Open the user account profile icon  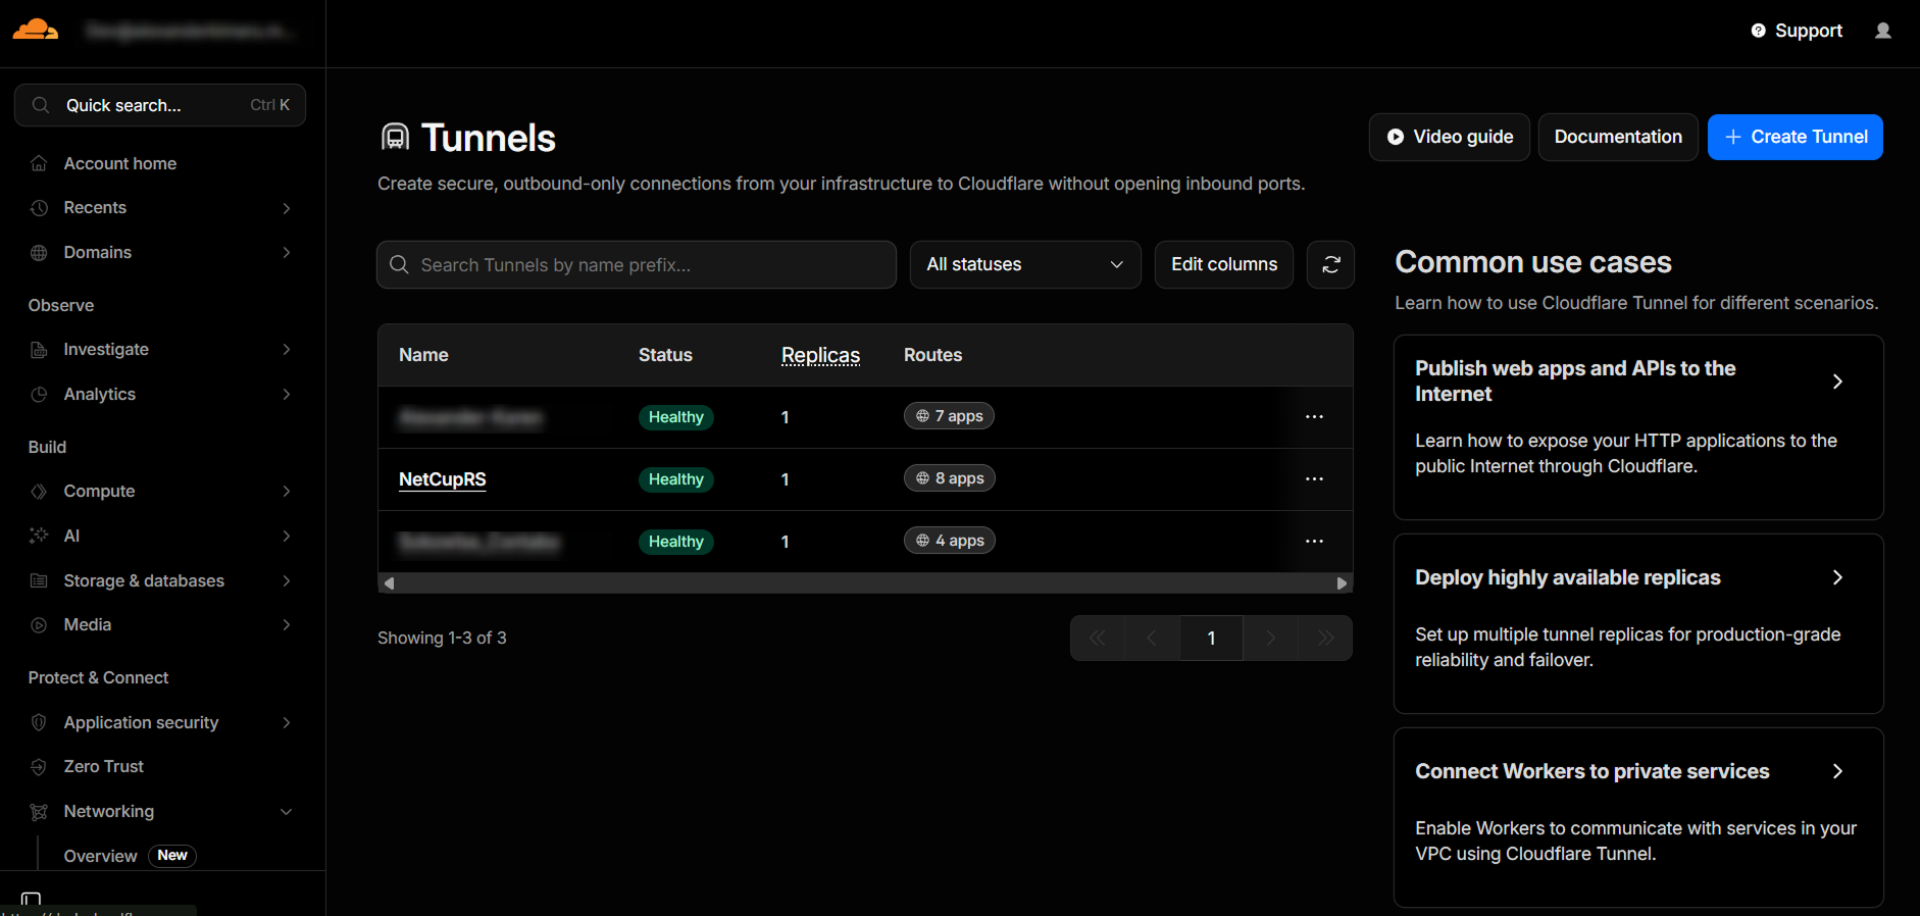pyautogui.click(x=1883, y=31)
